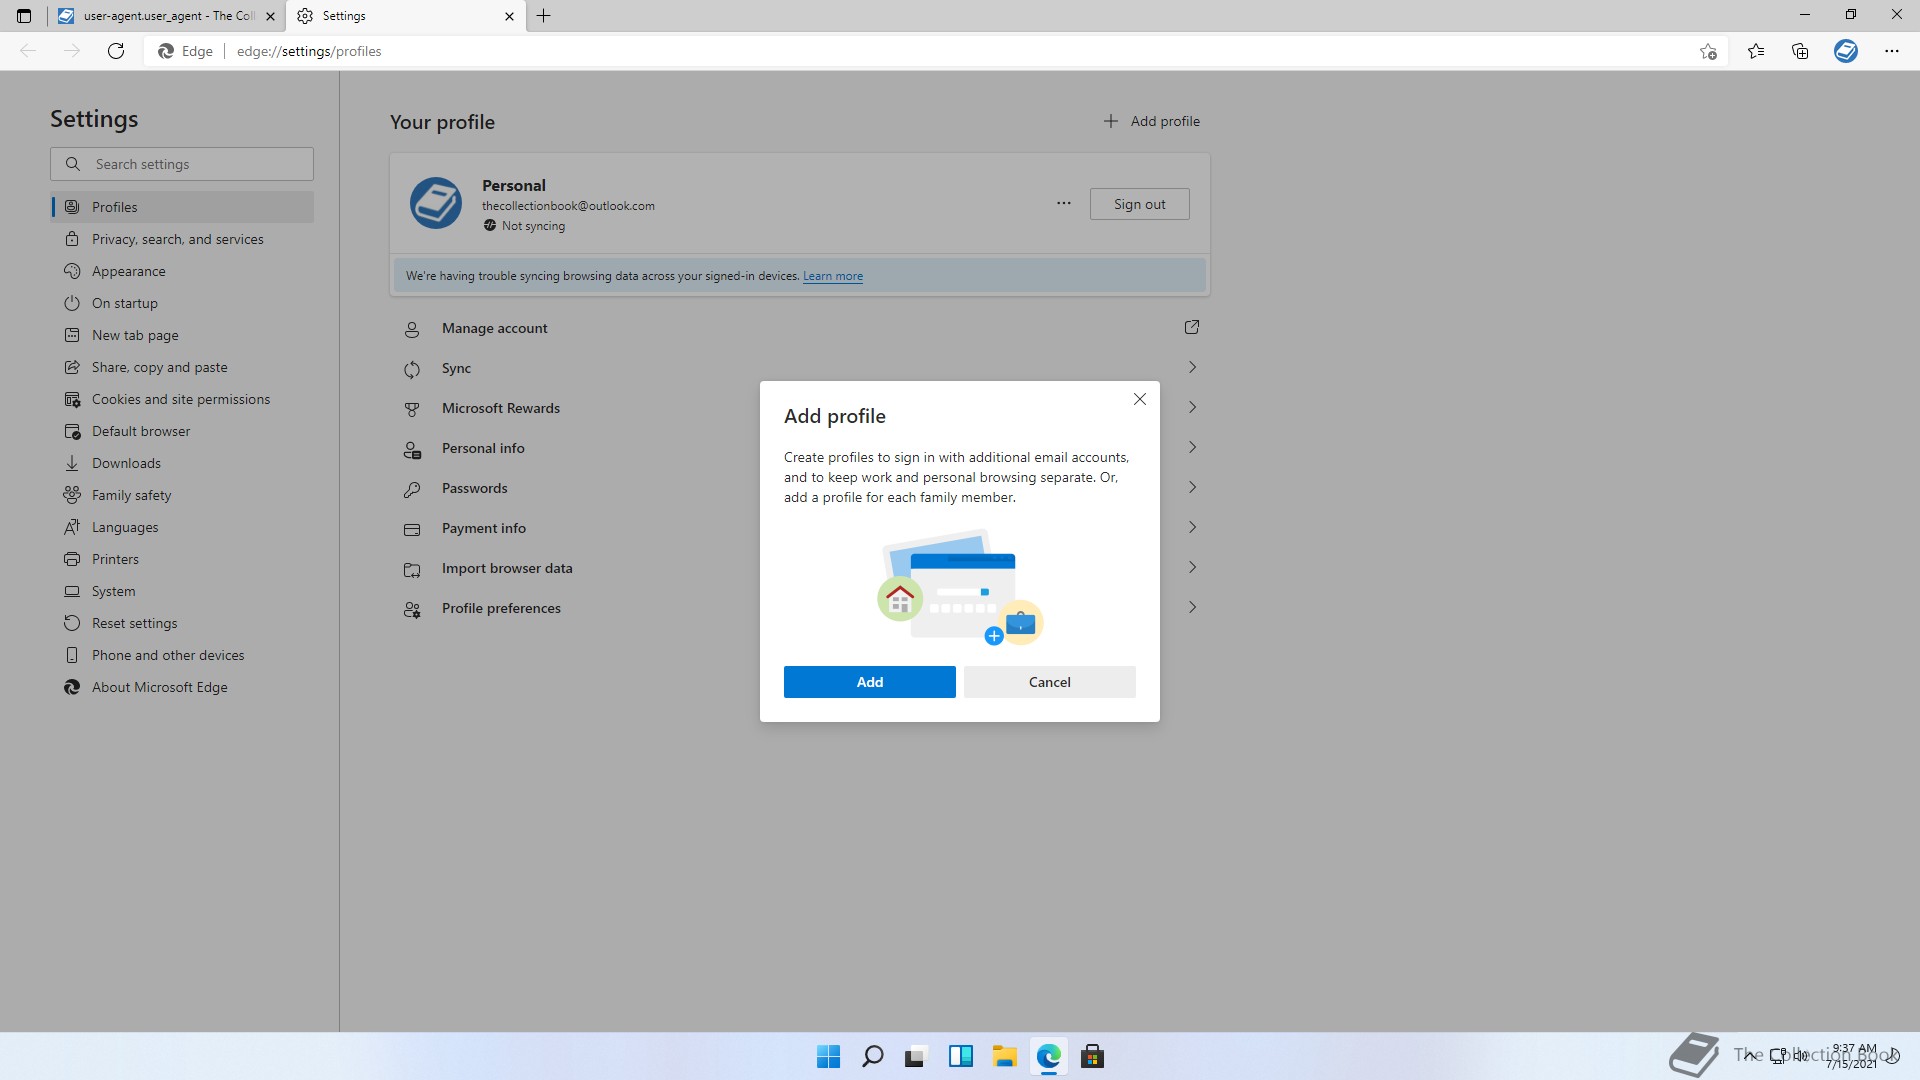Click the address bar URL

(x=309, y=51)
